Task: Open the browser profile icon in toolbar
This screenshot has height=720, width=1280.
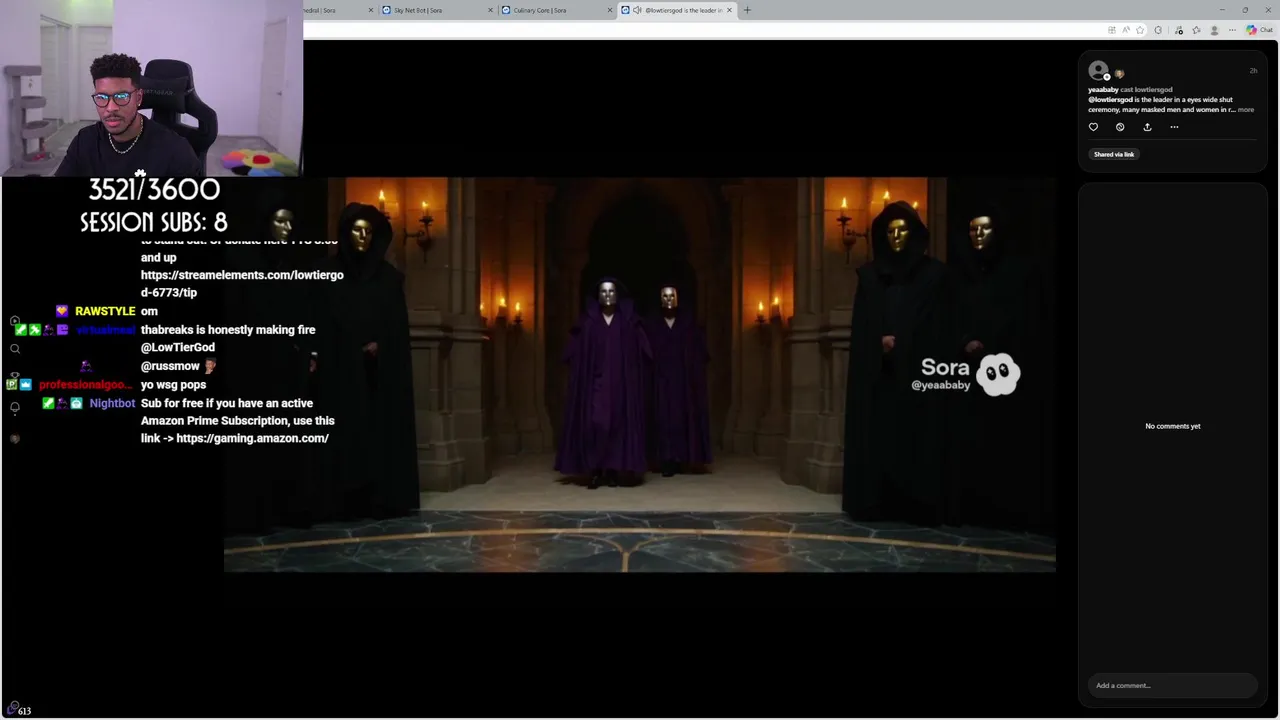Action: pyautogui.click(x=1214, y=30)
